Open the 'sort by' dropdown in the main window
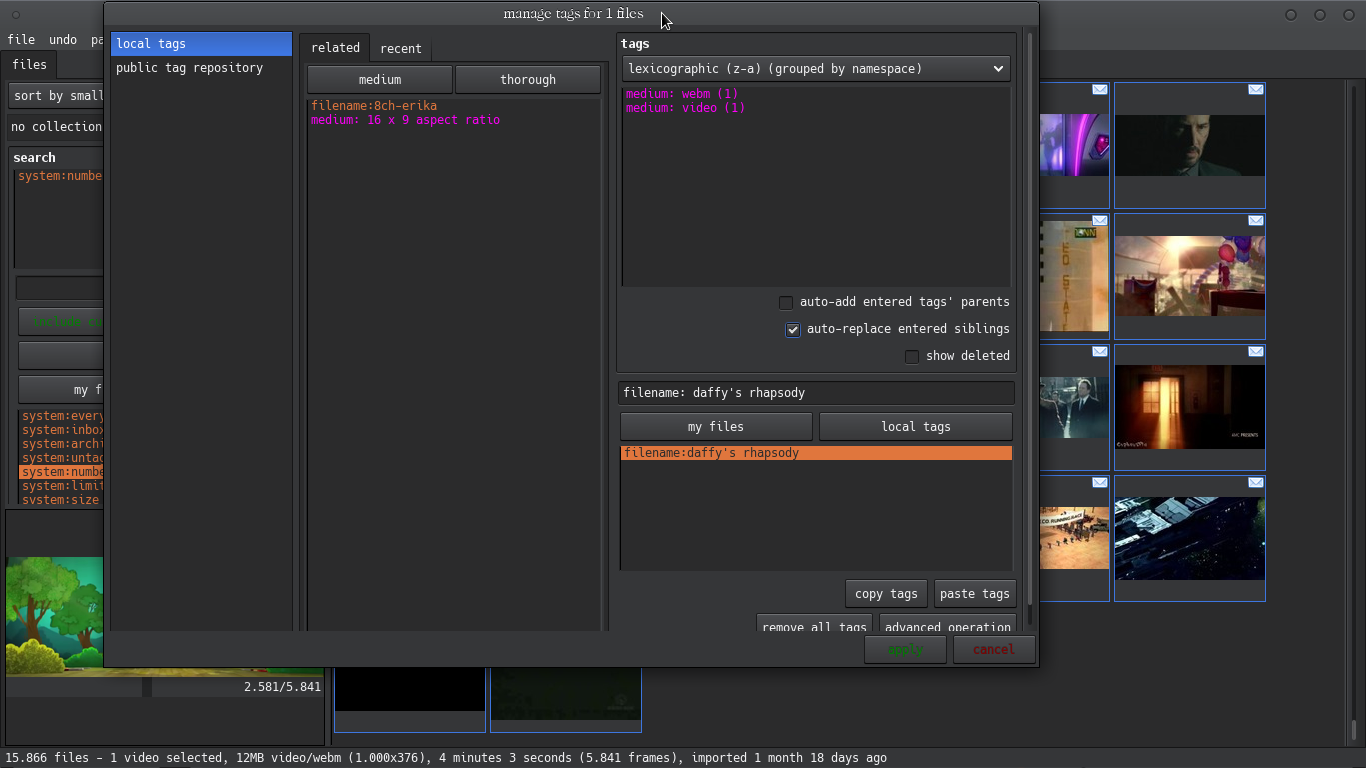 click(57, 96)
